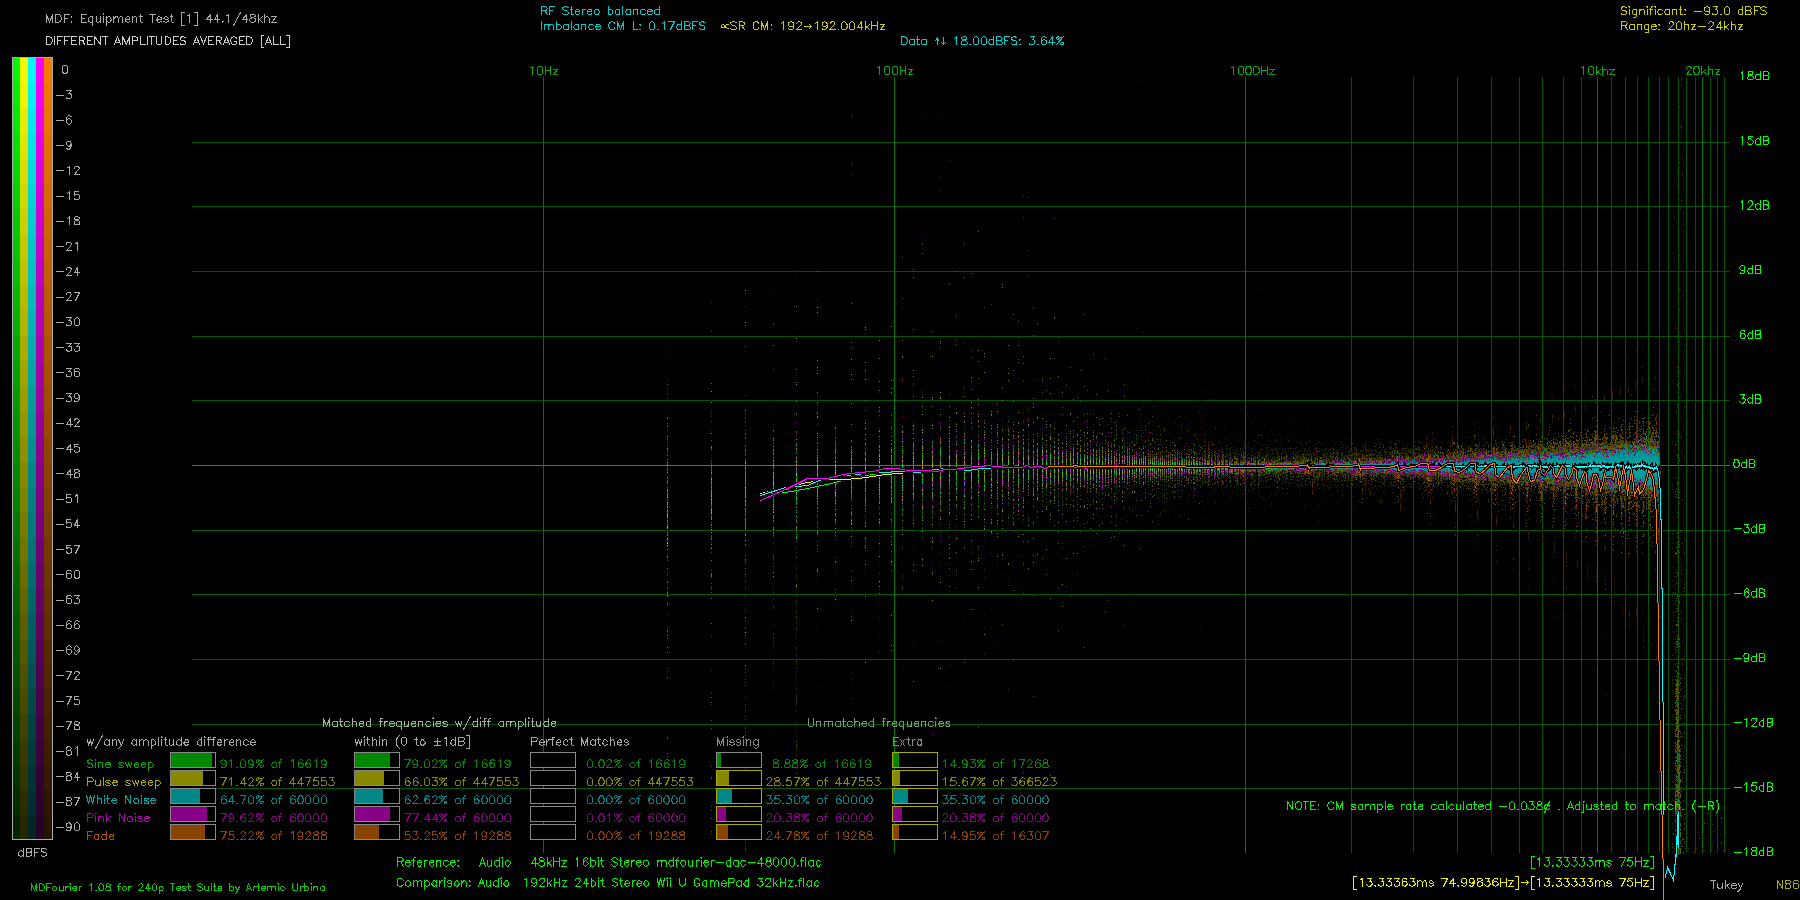Viewport: 1800px width, 900px height.
Task: Click green bar beside '79.02% of 16619'
Action: (376, 760)
